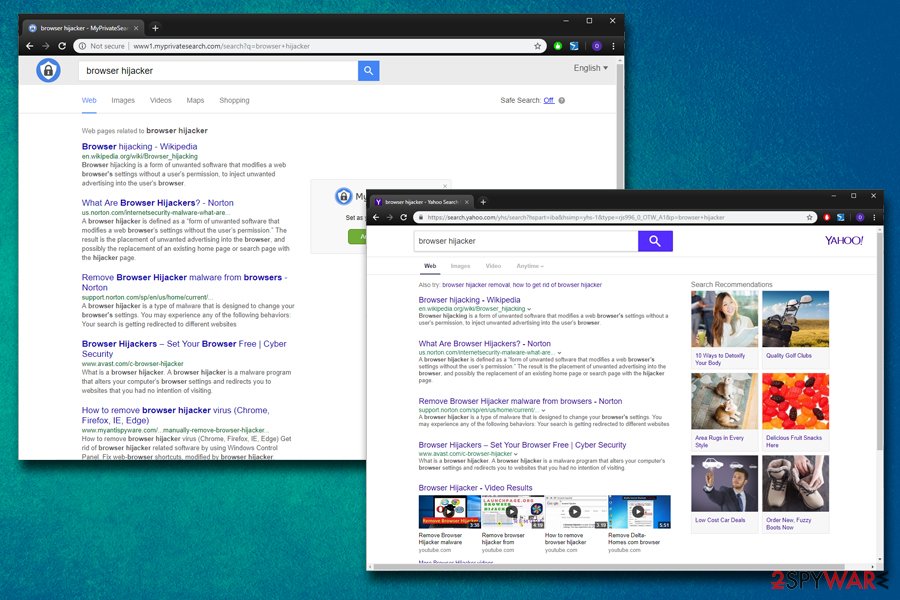
Task: Play Remove Browser Hijacker malware video
Action: 449,512
